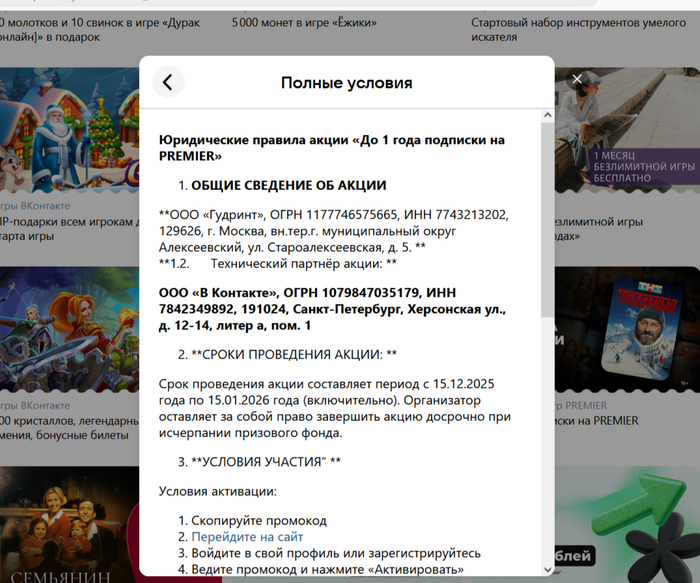Click «Игры ВКонтакте» label above the crystals offer

[38, 405]
